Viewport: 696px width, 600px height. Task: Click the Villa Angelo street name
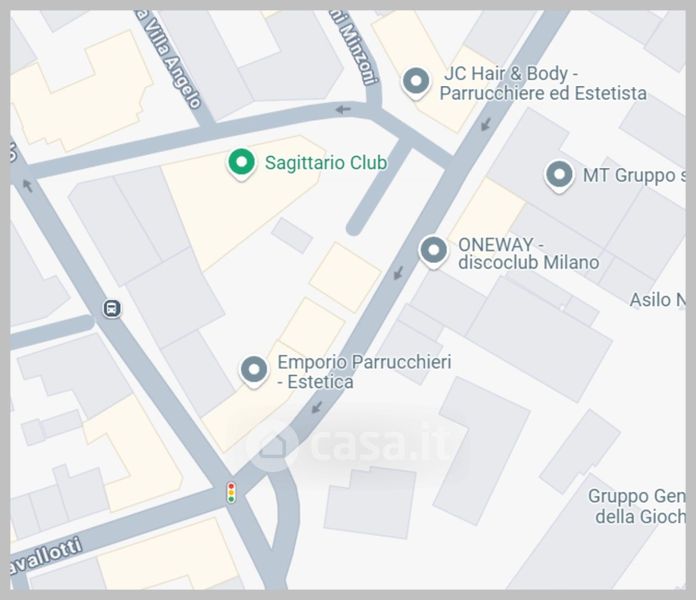click(169, 59)
